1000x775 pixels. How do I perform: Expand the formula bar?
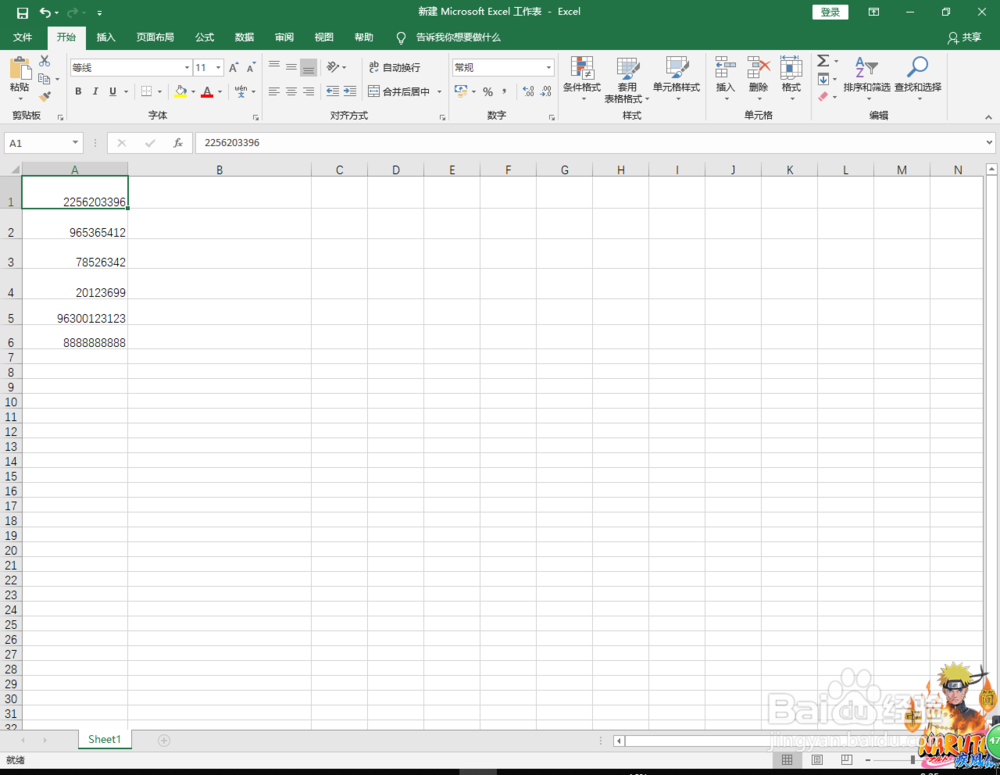(989, 143)
